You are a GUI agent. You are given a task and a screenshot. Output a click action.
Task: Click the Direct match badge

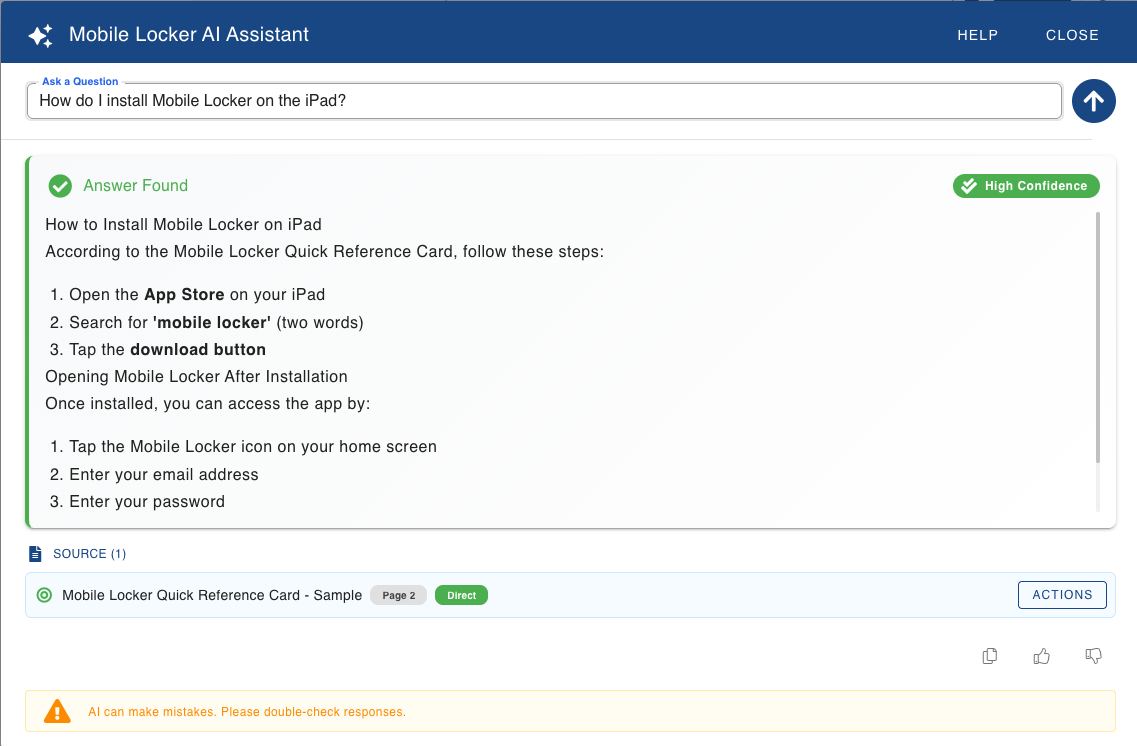click(461, 595)
